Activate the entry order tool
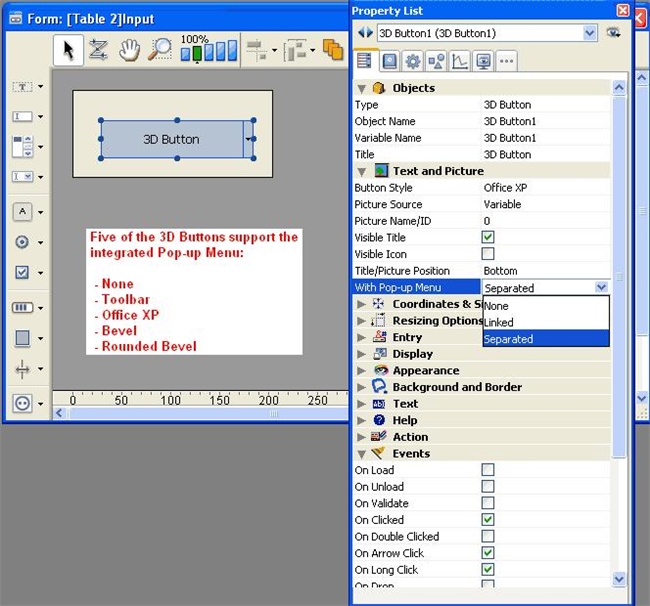650x606 pixels. pos(98,49)
